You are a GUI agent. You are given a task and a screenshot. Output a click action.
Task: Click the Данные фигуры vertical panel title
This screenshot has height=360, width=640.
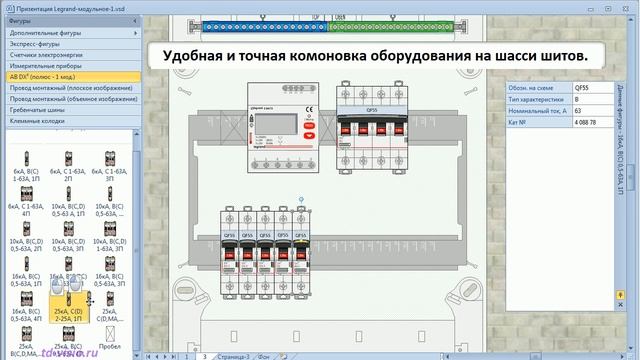tap(620, 139)
